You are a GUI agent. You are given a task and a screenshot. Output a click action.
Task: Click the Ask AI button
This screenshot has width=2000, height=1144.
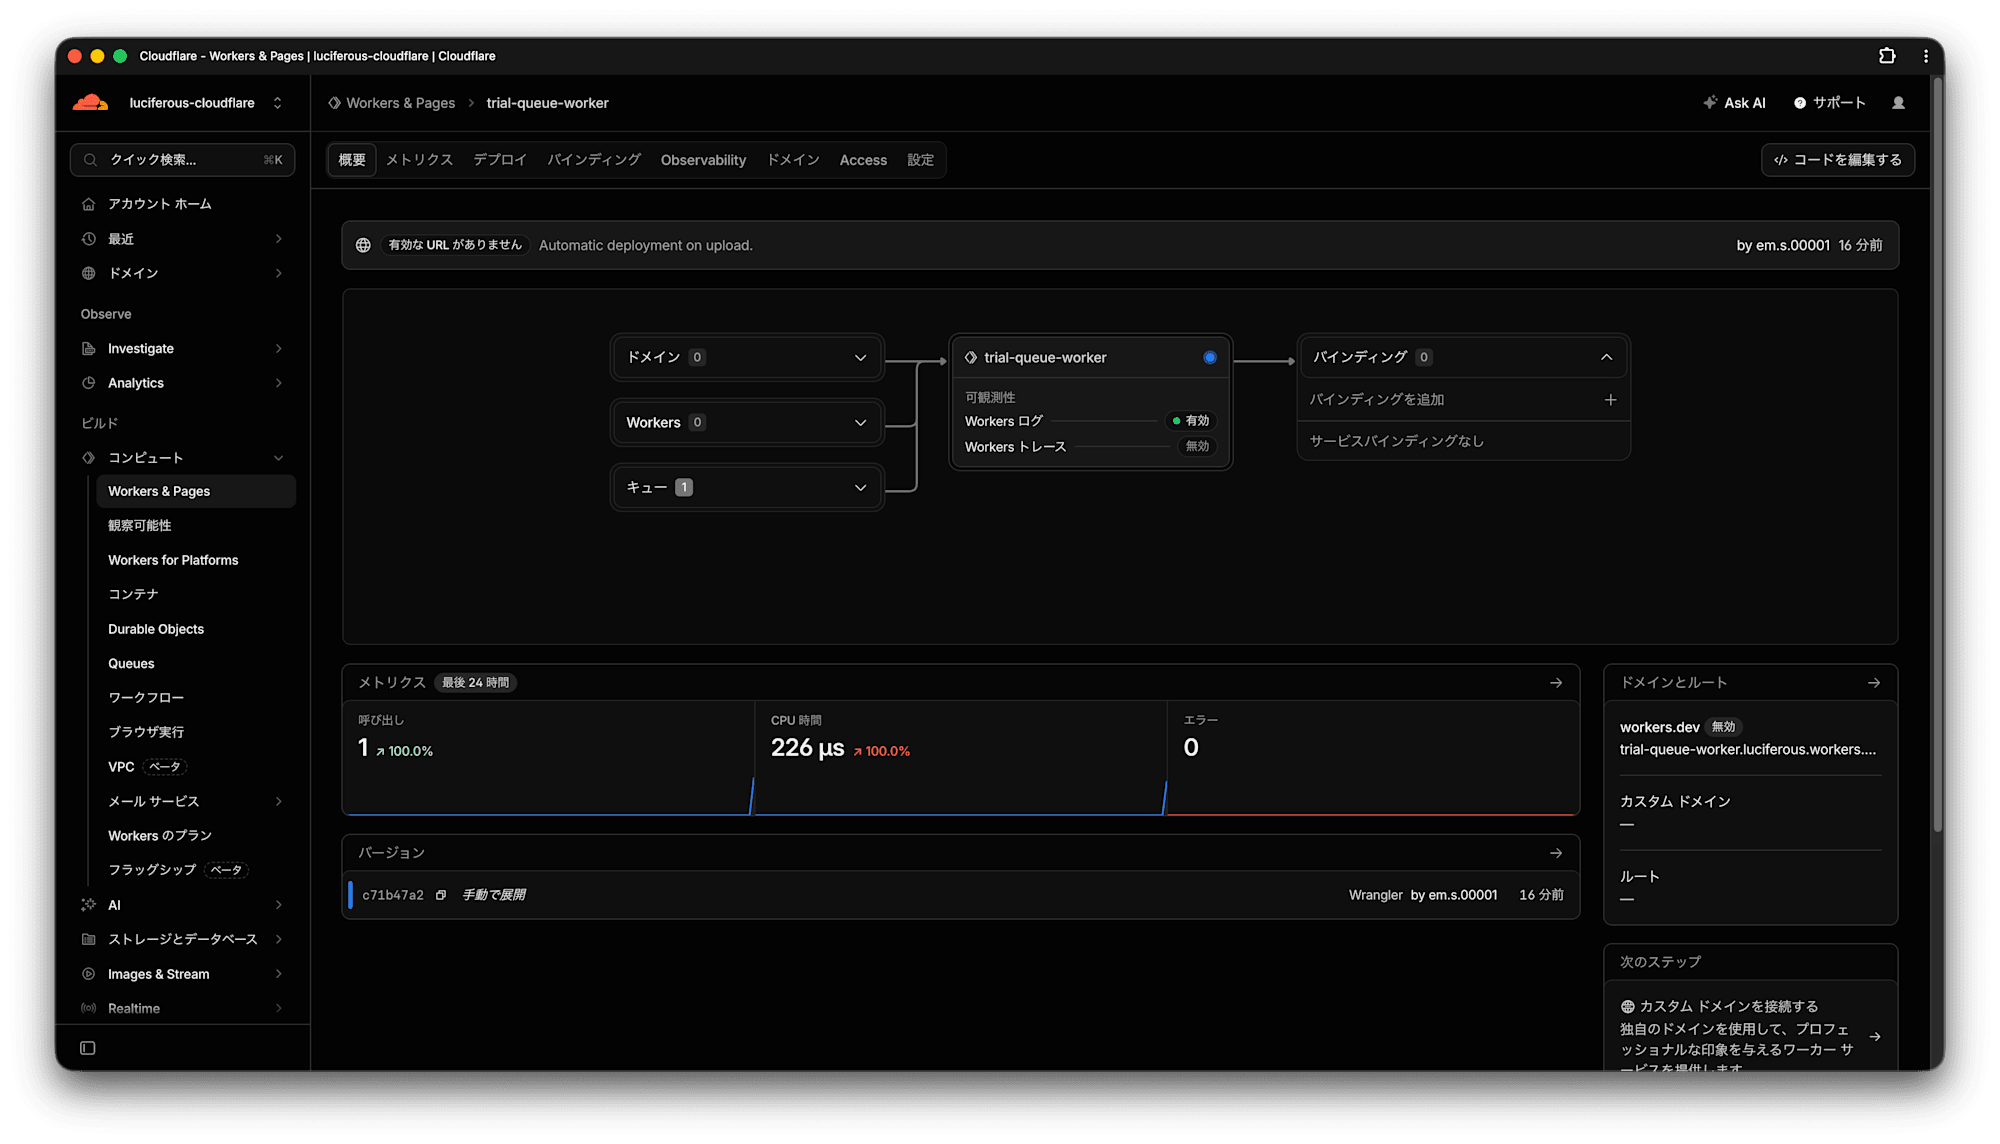tap(1735, 103)
